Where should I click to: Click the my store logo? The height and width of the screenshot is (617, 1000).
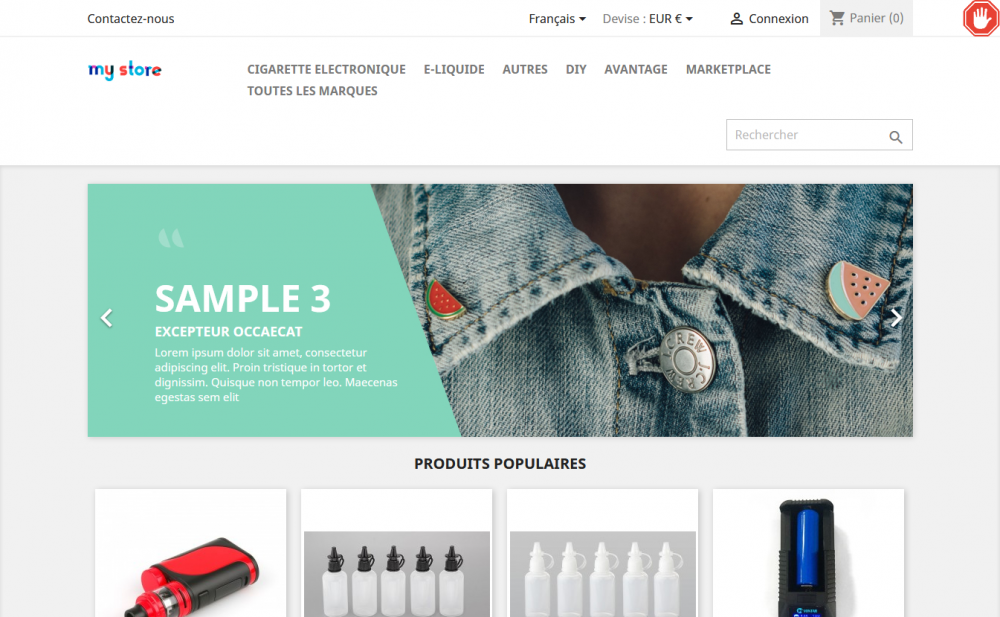click(124, 70)
